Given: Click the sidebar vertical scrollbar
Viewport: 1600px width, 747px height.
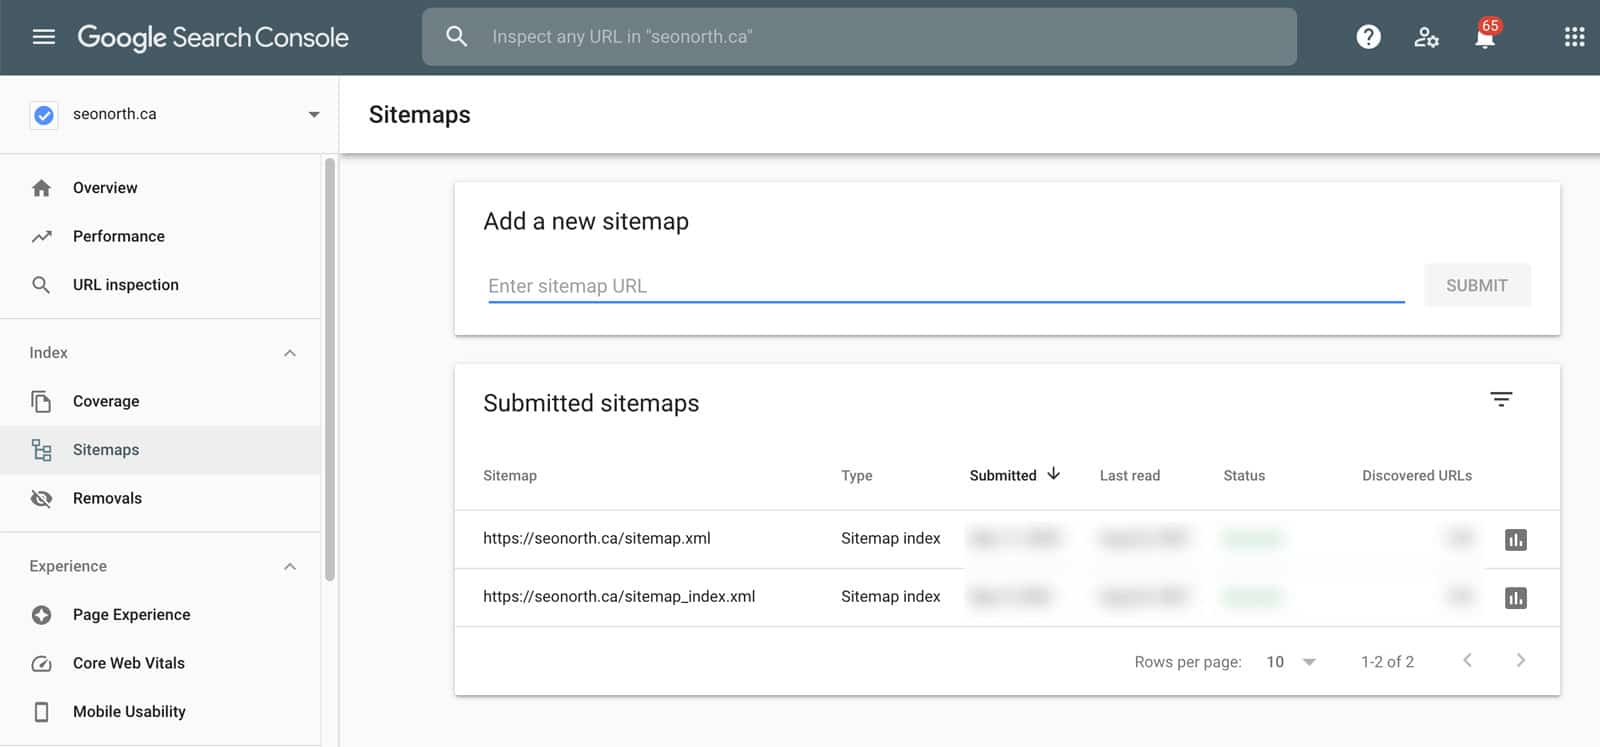Looking at the screenshot, I should [x=330, y=368].
